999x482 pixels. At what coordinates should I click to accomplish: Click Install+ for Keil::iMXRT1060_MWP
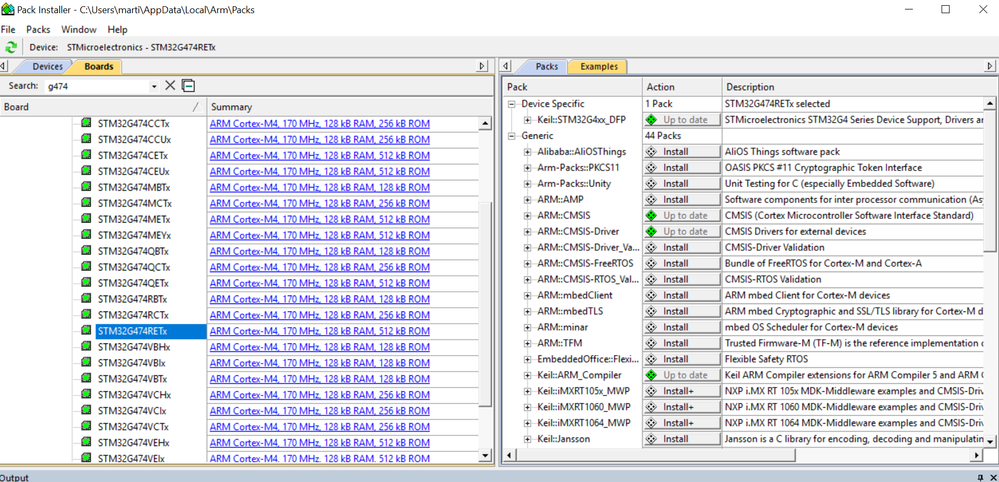pyautogui.click(x=682, y=407)
